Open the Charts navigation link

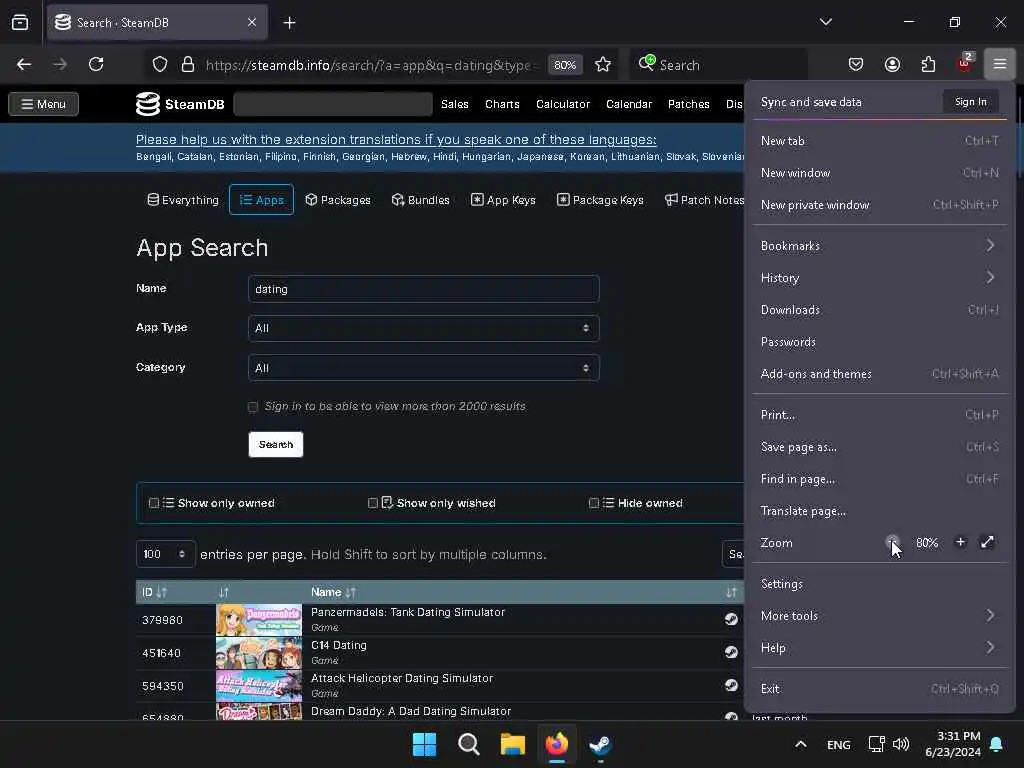point(502,104)
